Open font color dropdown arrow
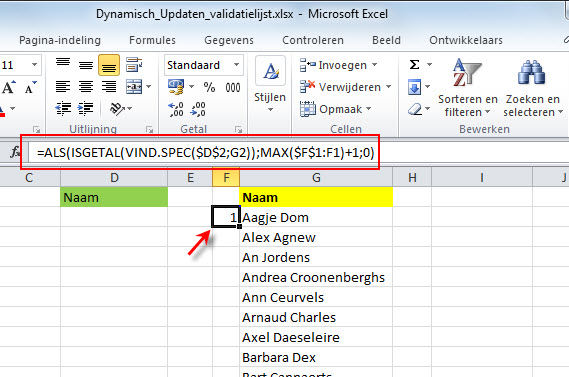 (13, 108)
